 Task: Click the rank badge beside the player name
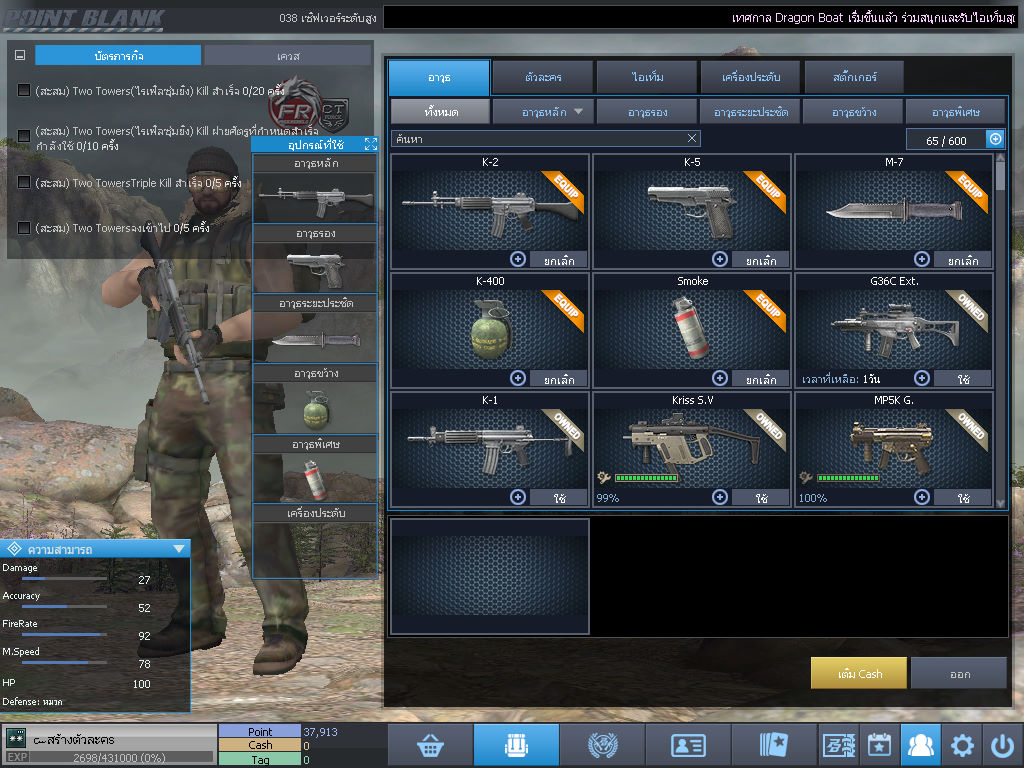(16, 739)
